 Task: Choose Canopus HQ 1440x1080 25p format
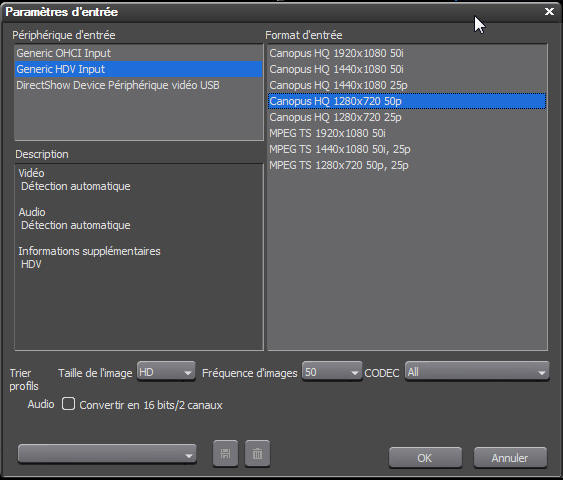point(407,85)
